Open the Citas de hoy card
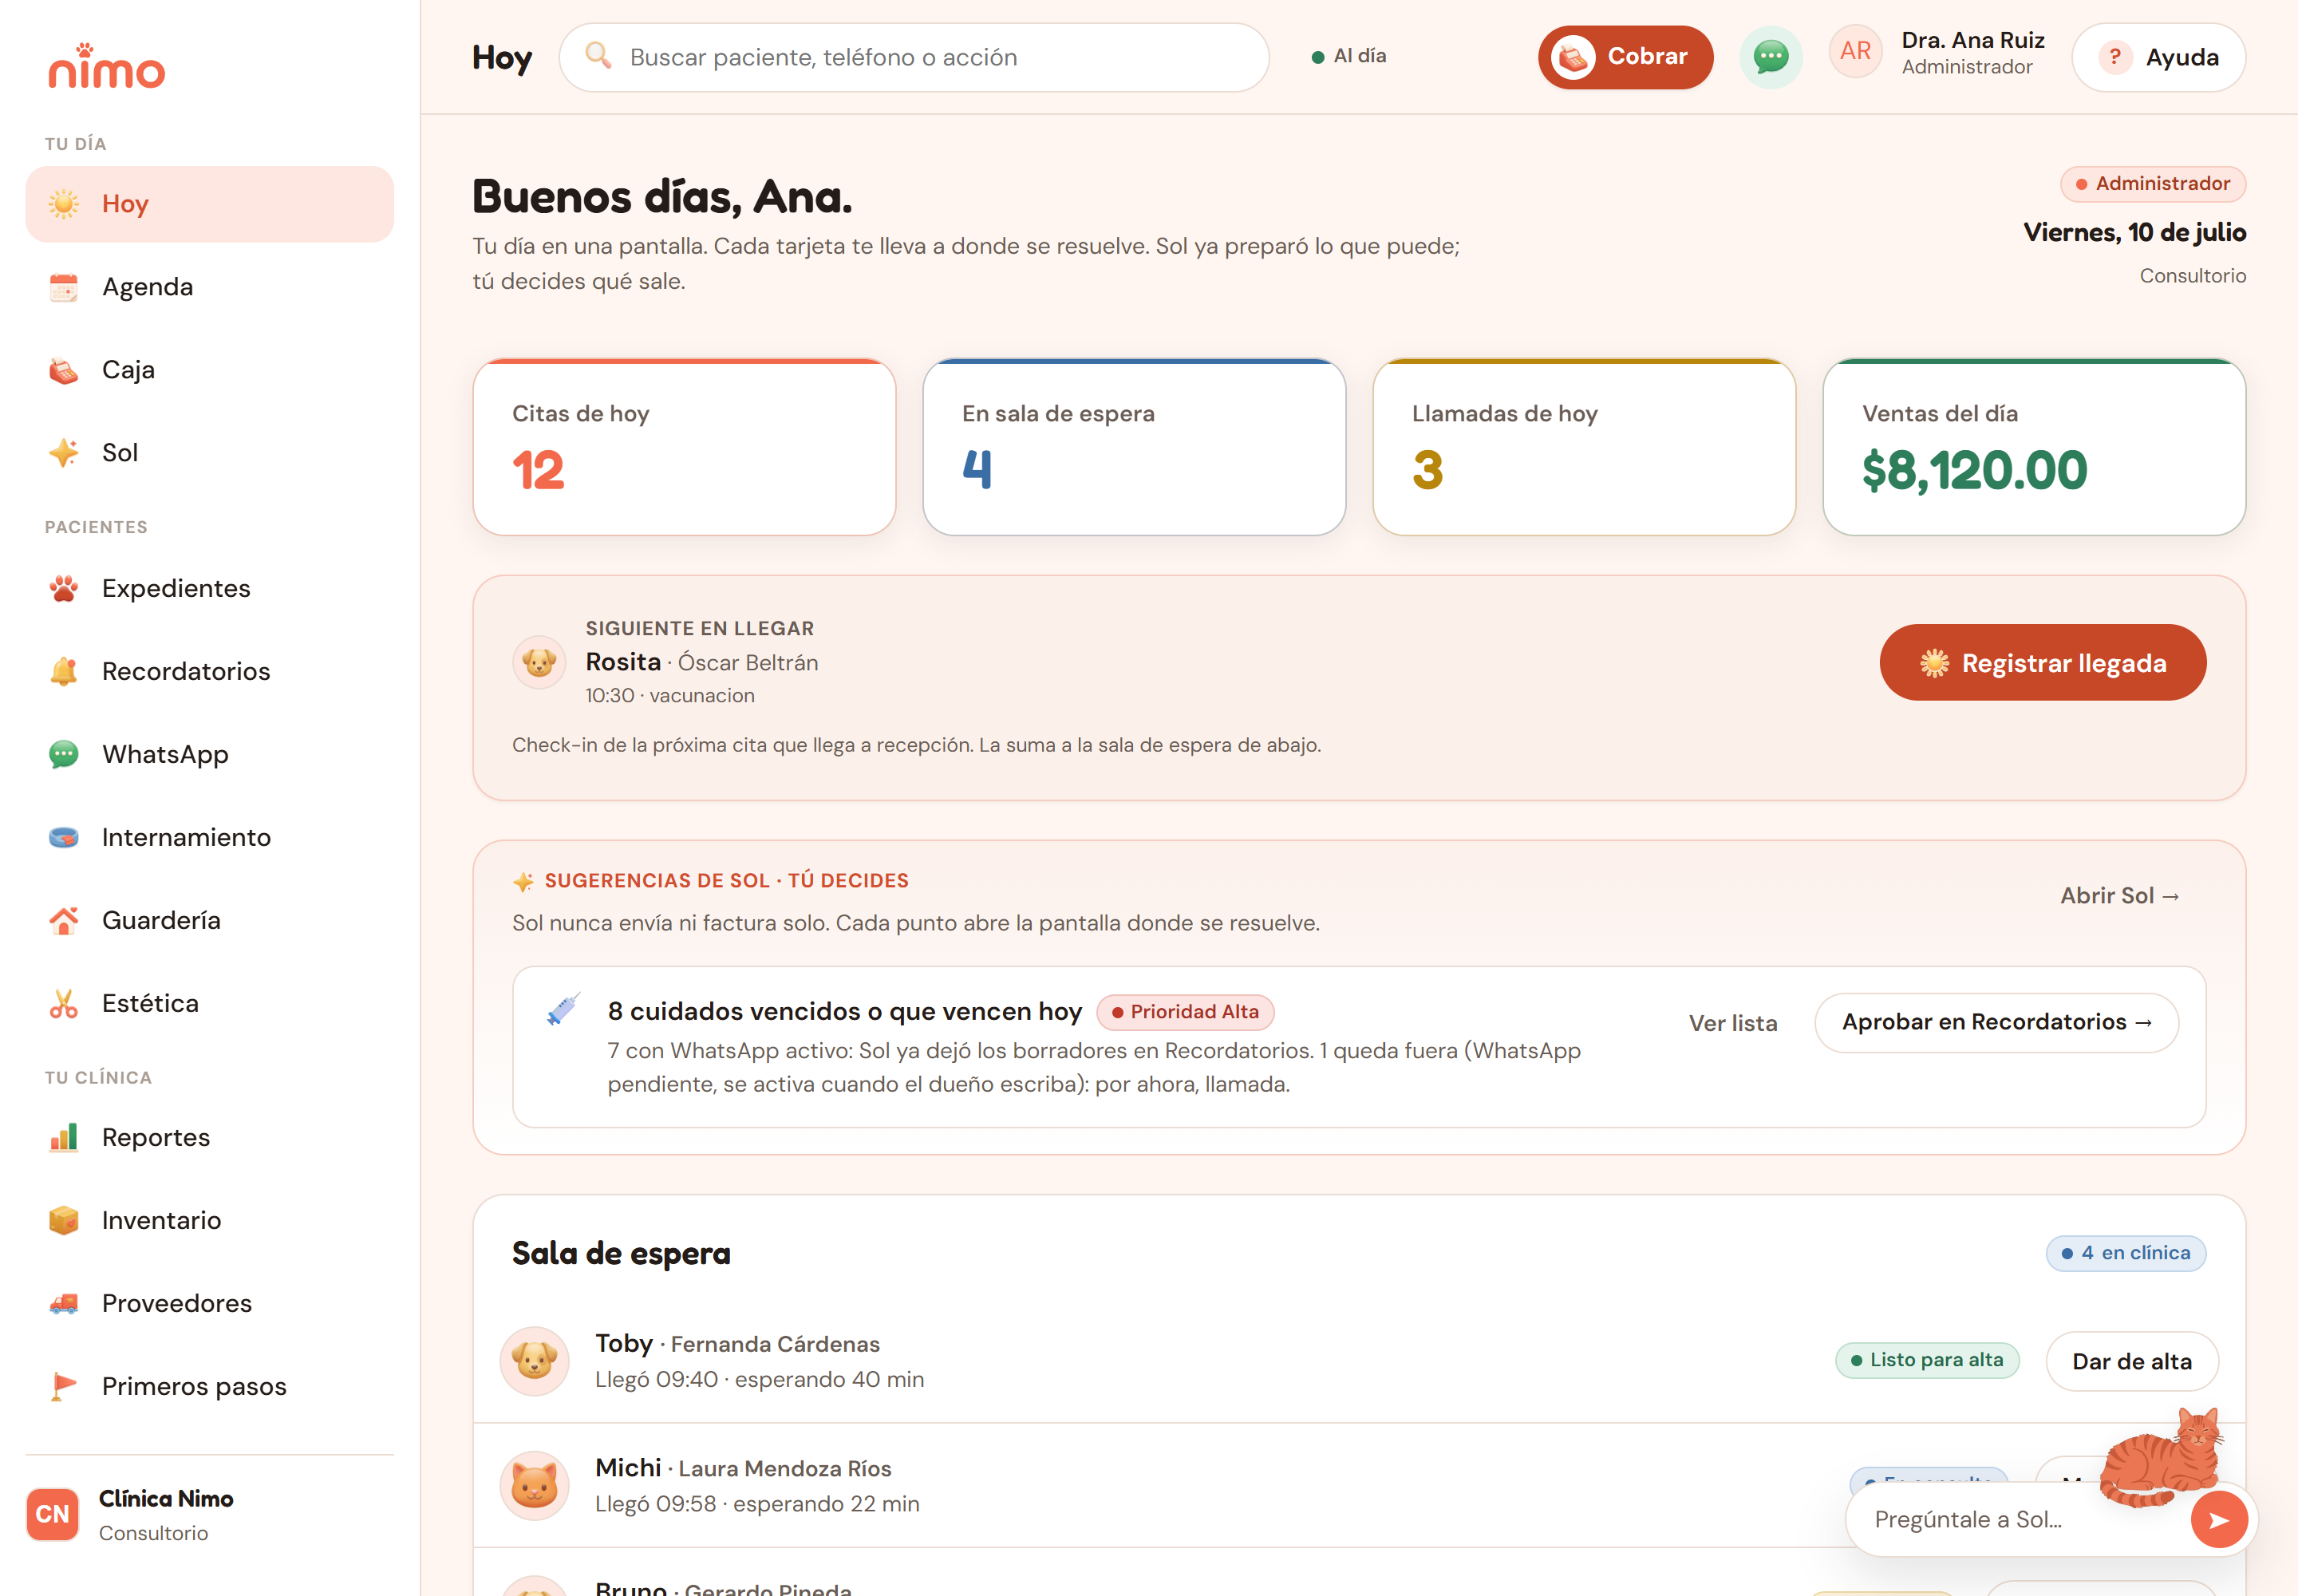Image resolution: width=2298 pixels, height=1596 pixels. click(x=684, y=447)
